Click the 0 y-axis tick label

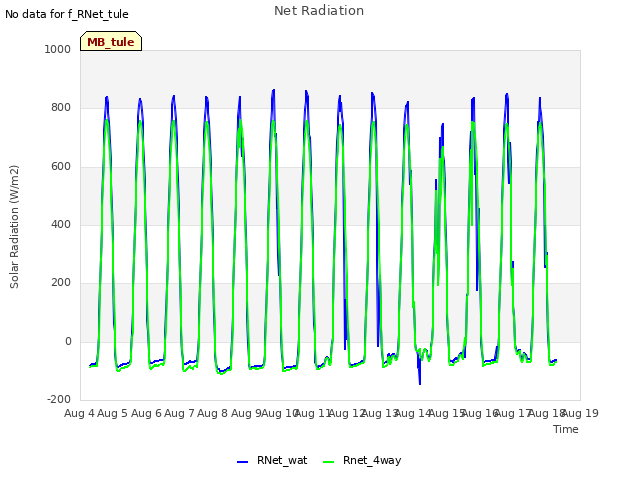tap(68, 342)
